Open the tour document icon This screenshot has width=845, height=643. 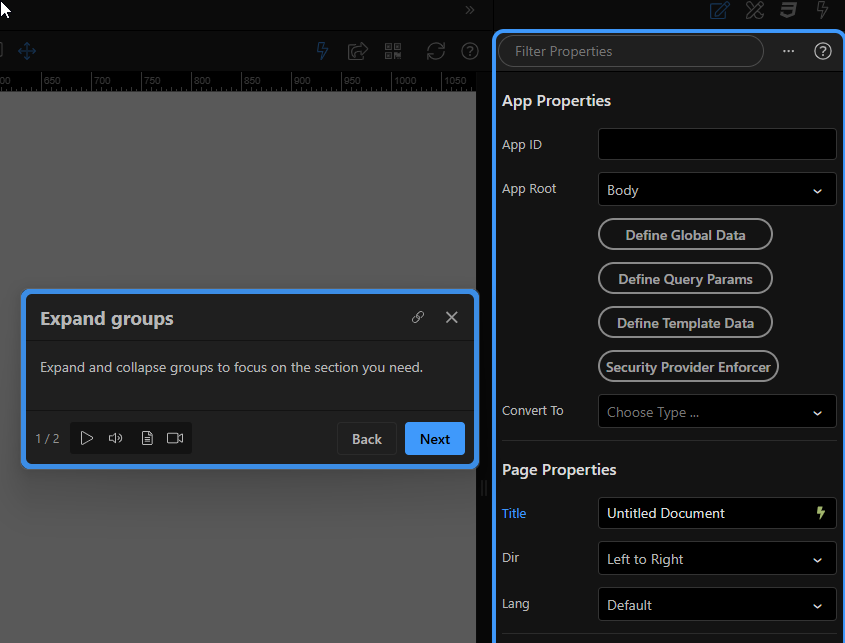[147, 438]
